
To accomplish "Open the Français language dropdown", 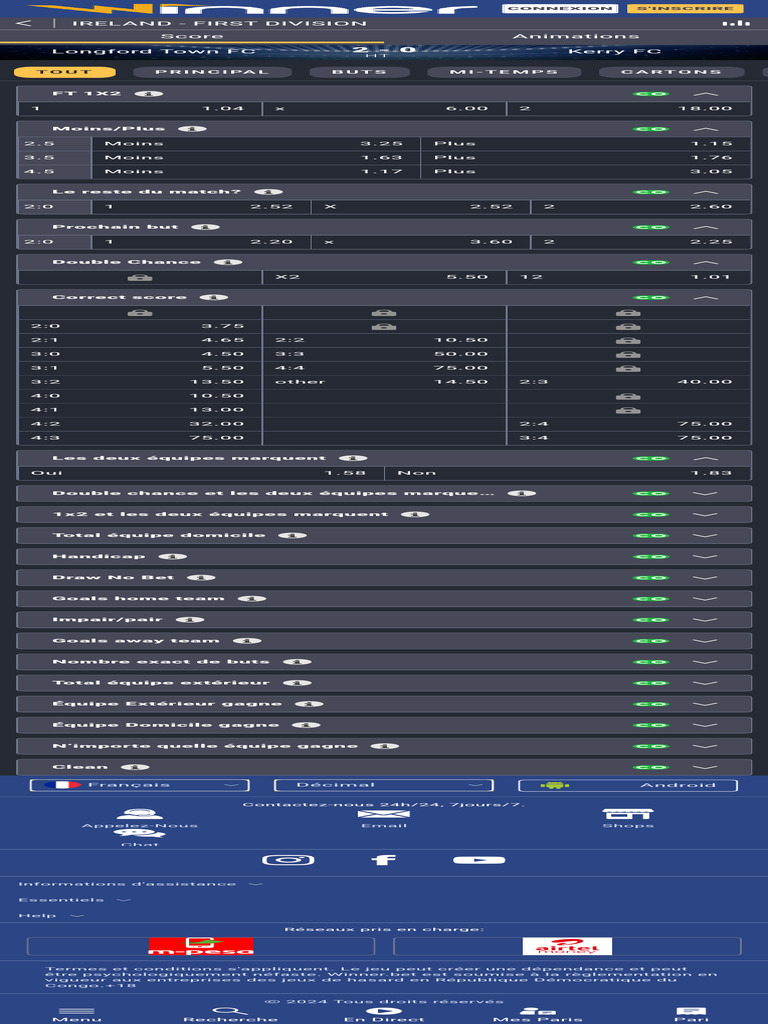I will point(140,785).
